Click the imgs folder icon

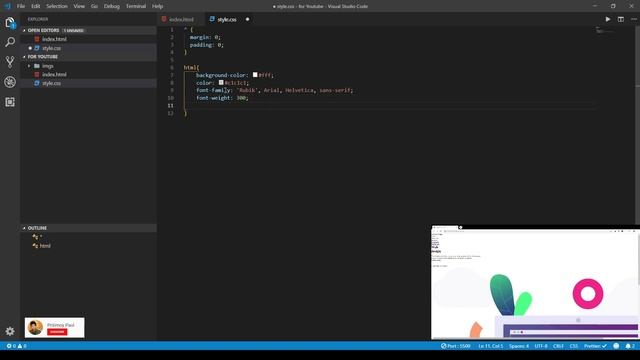[x=37, y=66]
